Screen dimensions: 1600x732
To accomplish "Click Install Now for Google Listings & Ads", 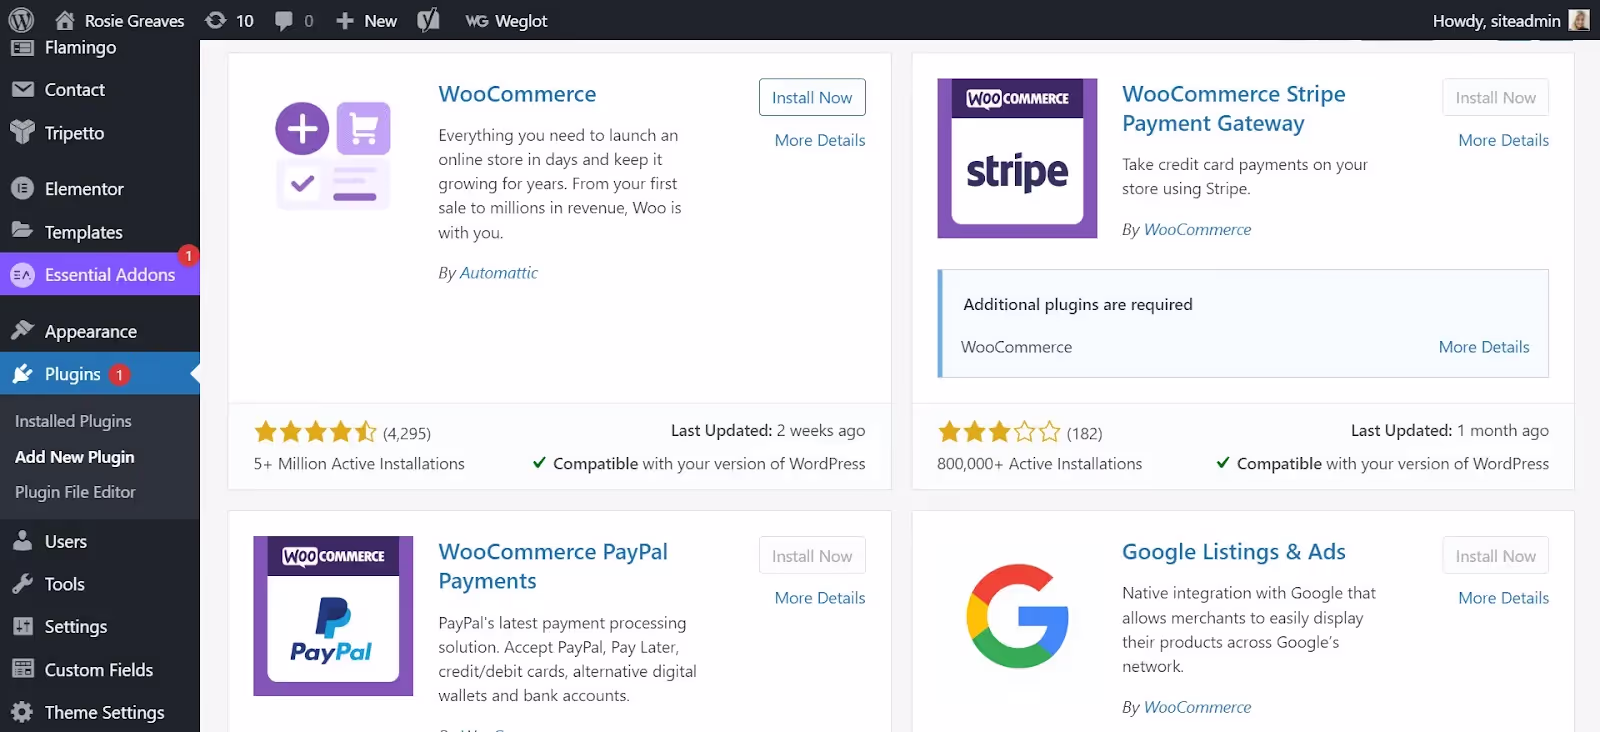I will [x=1495, y=555].
